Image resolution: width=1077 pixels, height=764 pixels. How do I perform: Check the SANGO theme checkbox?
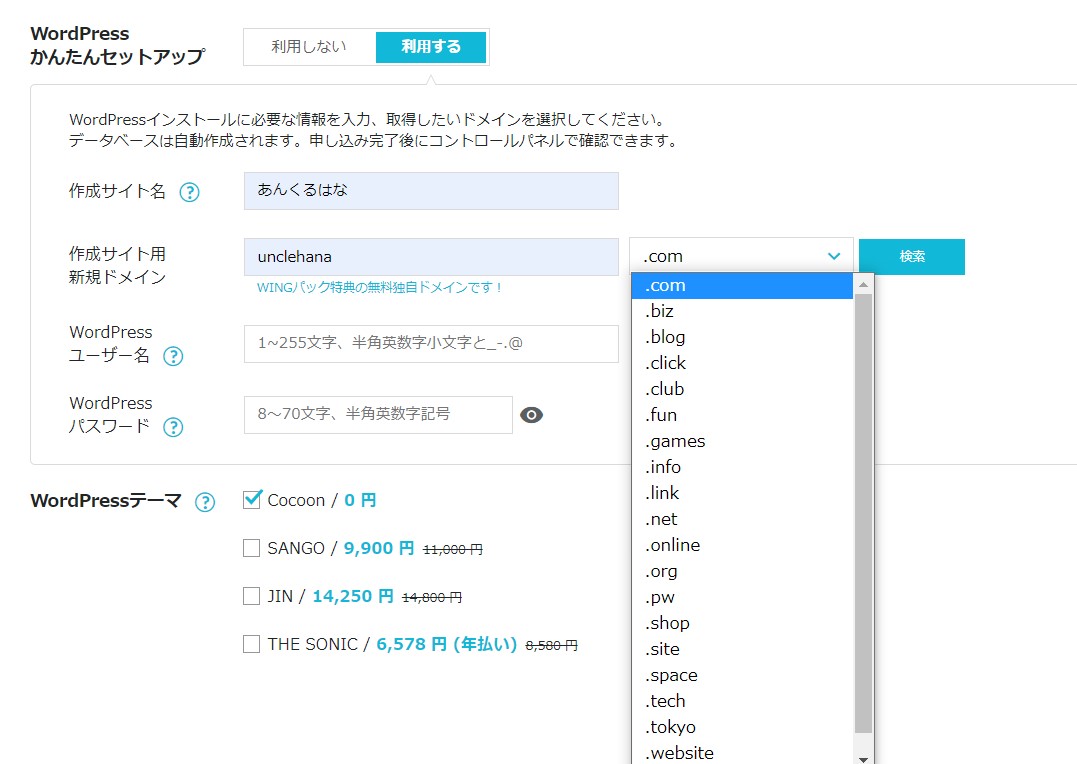[251, 548]
